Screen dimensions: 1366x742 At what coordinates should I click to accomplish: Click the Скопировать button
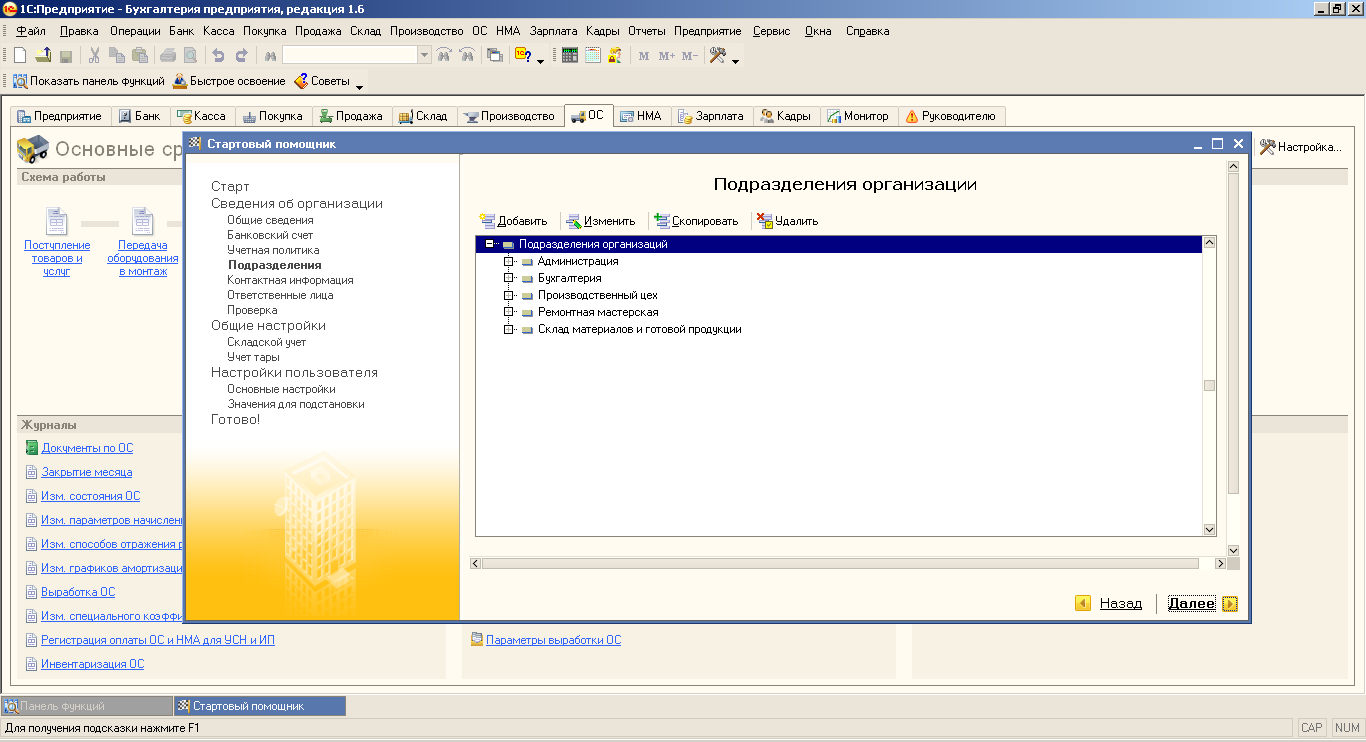click(x=696, y=221)
